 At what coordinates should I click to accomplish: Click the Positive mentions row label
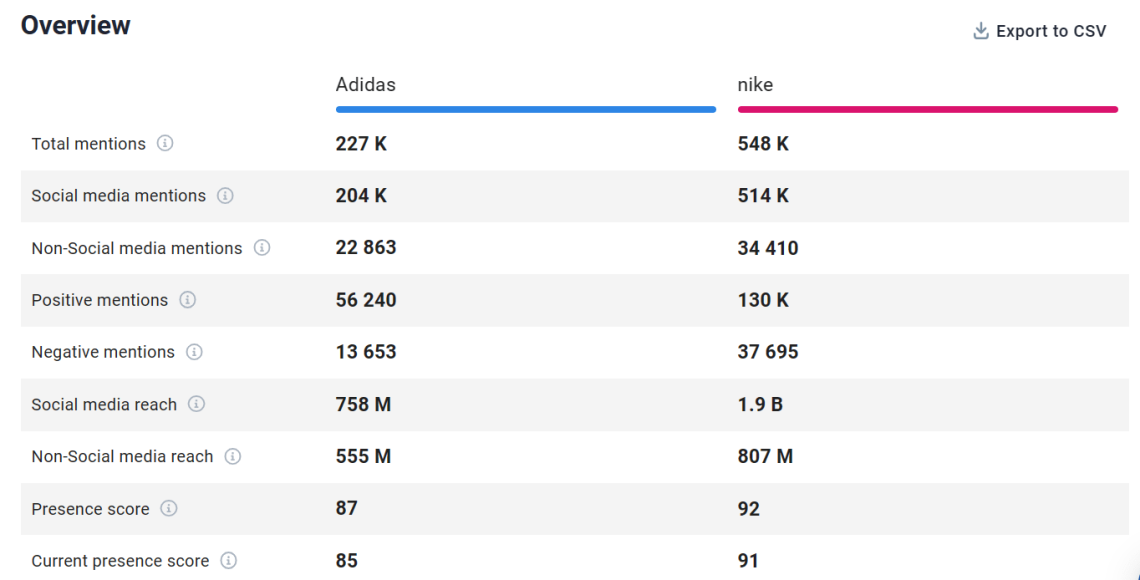tap(100, 300)
